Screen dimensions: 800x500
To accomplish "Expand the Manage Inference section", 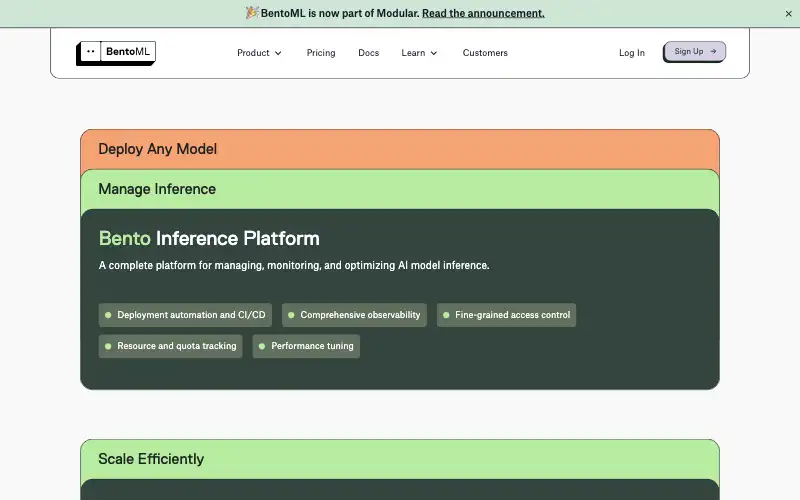I will click(x=399, y=189).
